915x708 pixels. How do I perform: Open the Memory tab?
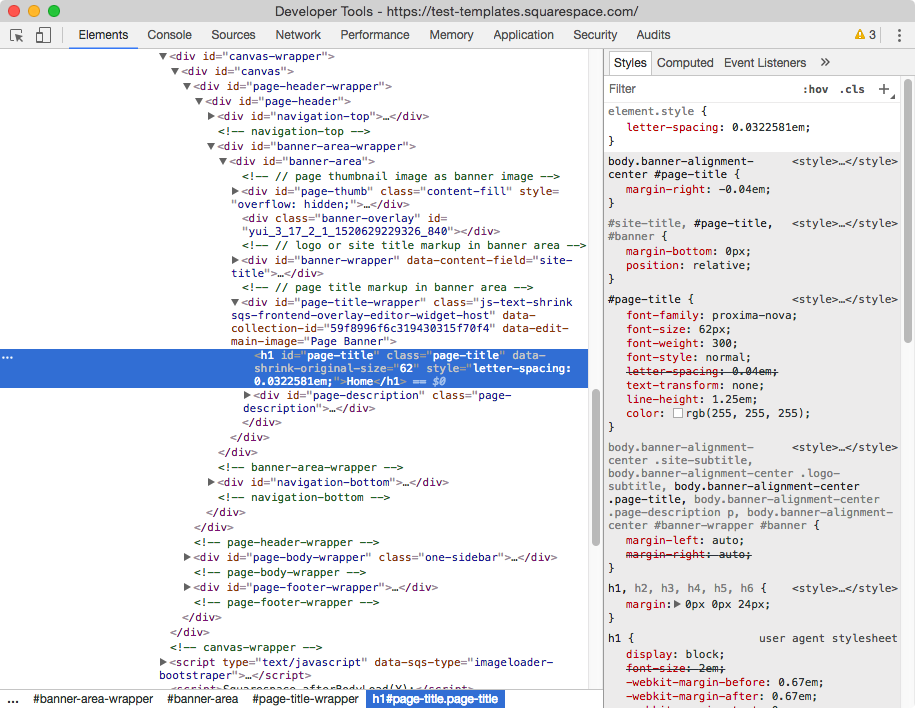pyautogui.click(x=451, y=35)
